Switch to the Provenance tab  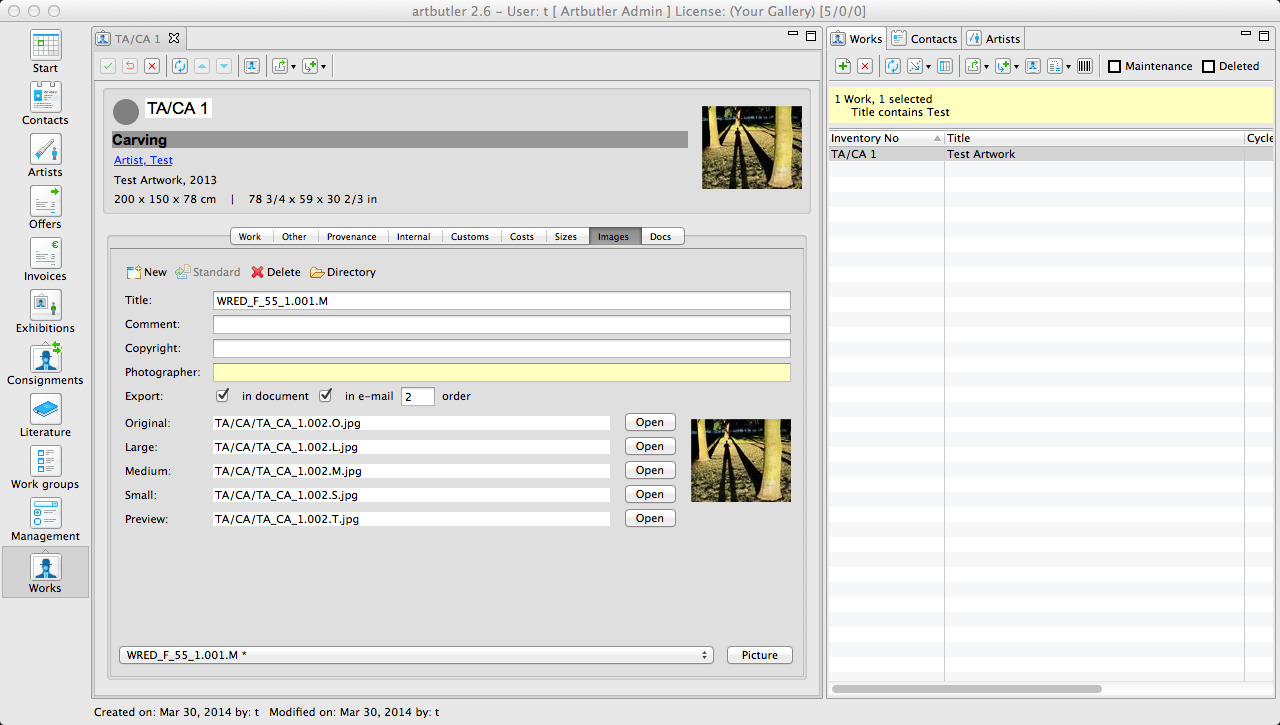[x=352, y=237]
